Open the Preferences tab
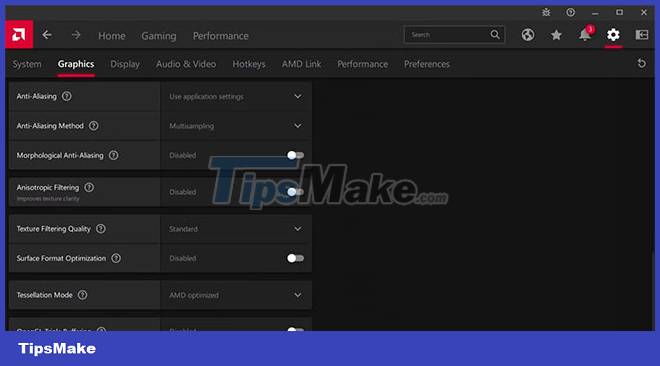The height and width of the screenshot is (366, 660). click(427, 64)
